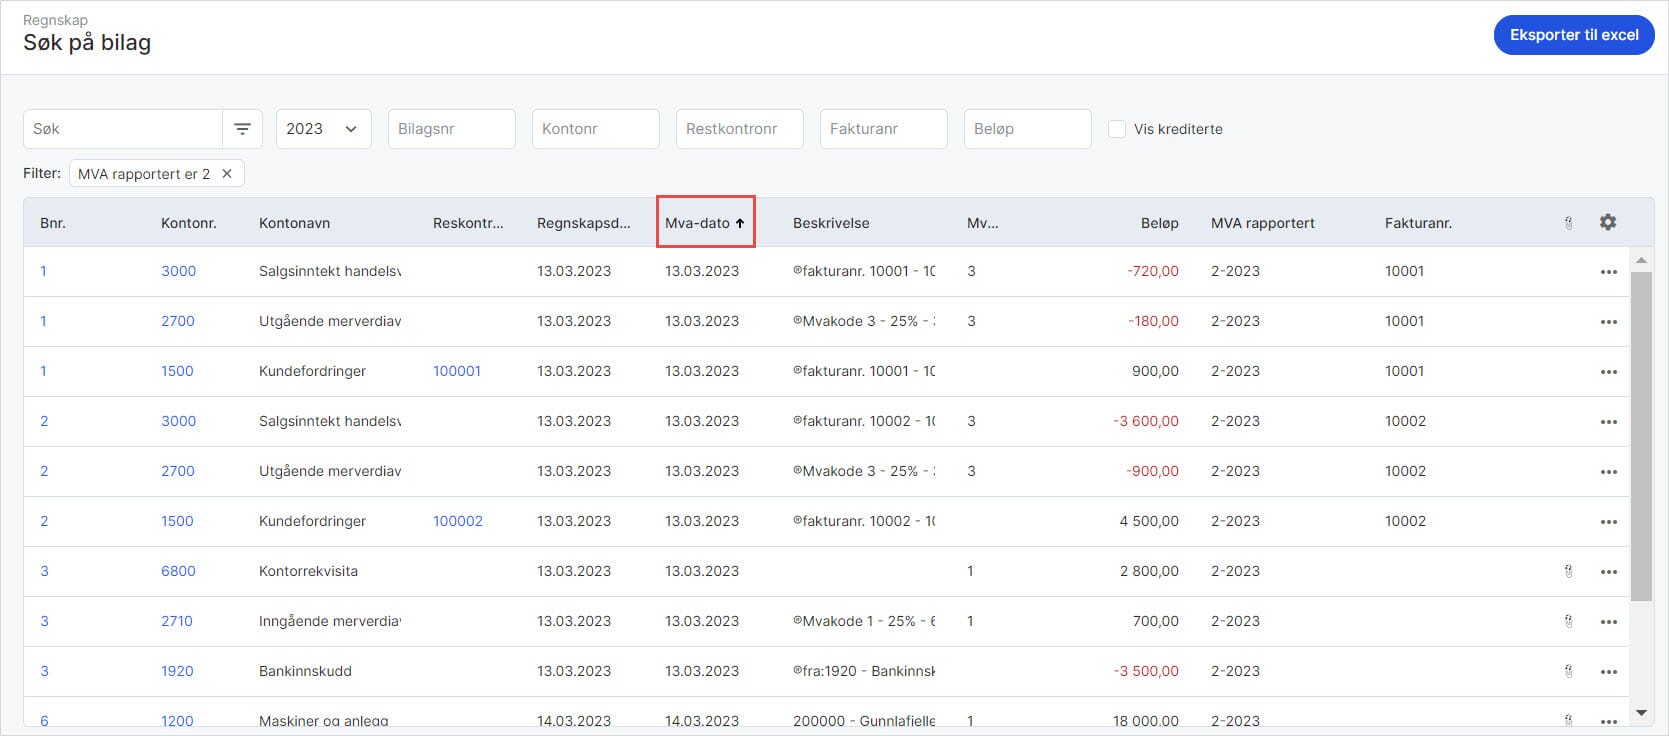The height and width of the screenshot is (736, 1669).
Task: Click attachment paperclip on Bankinnskudd row
Action: point(1568,671)
